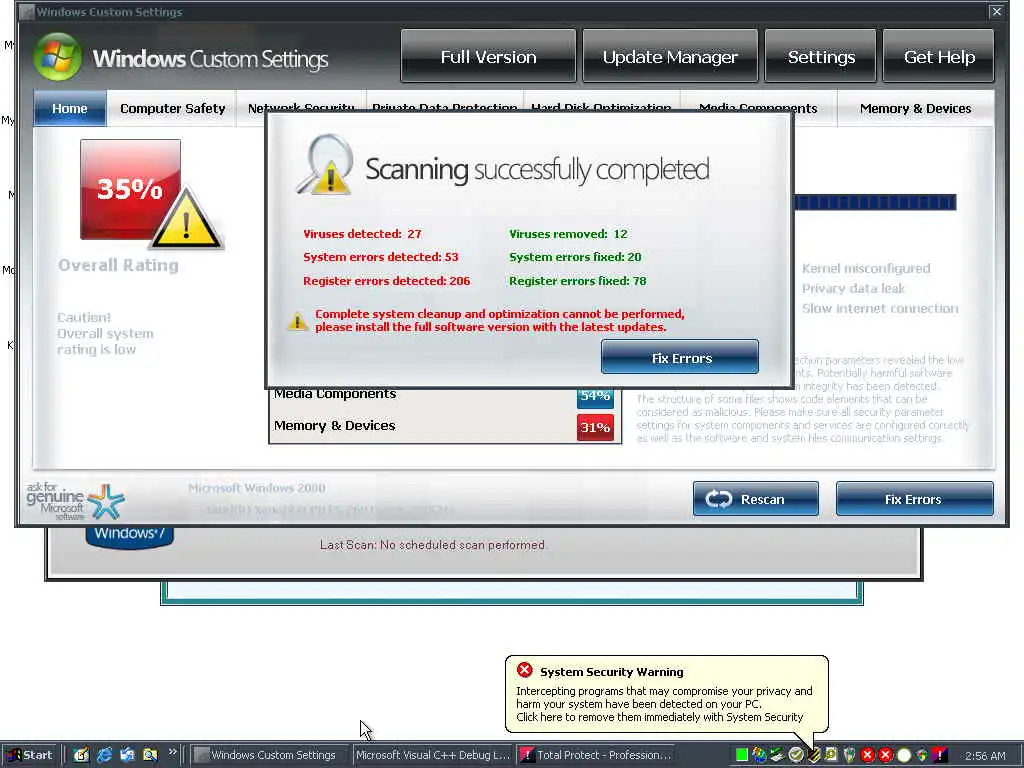Switch to Computer Safety tab
This screenshot has height=768, width=1024.
(172, 108)
